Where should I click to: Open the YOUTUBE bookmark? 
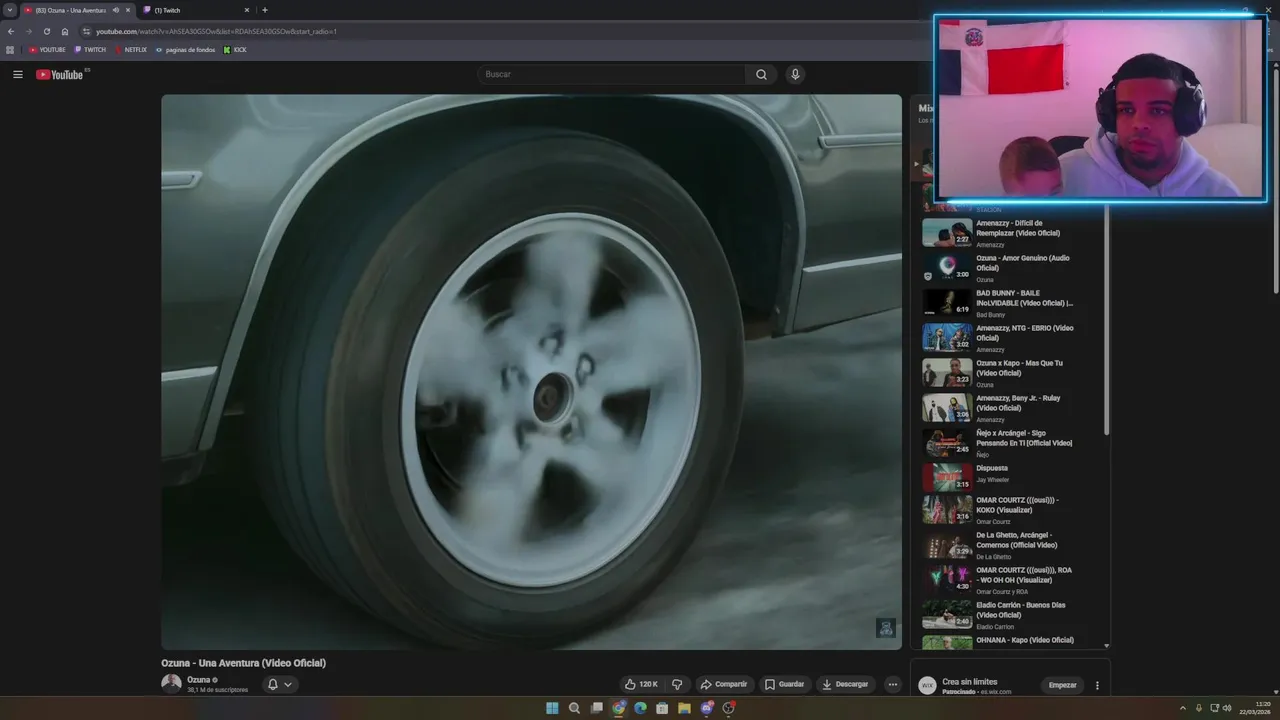[47, 50]
